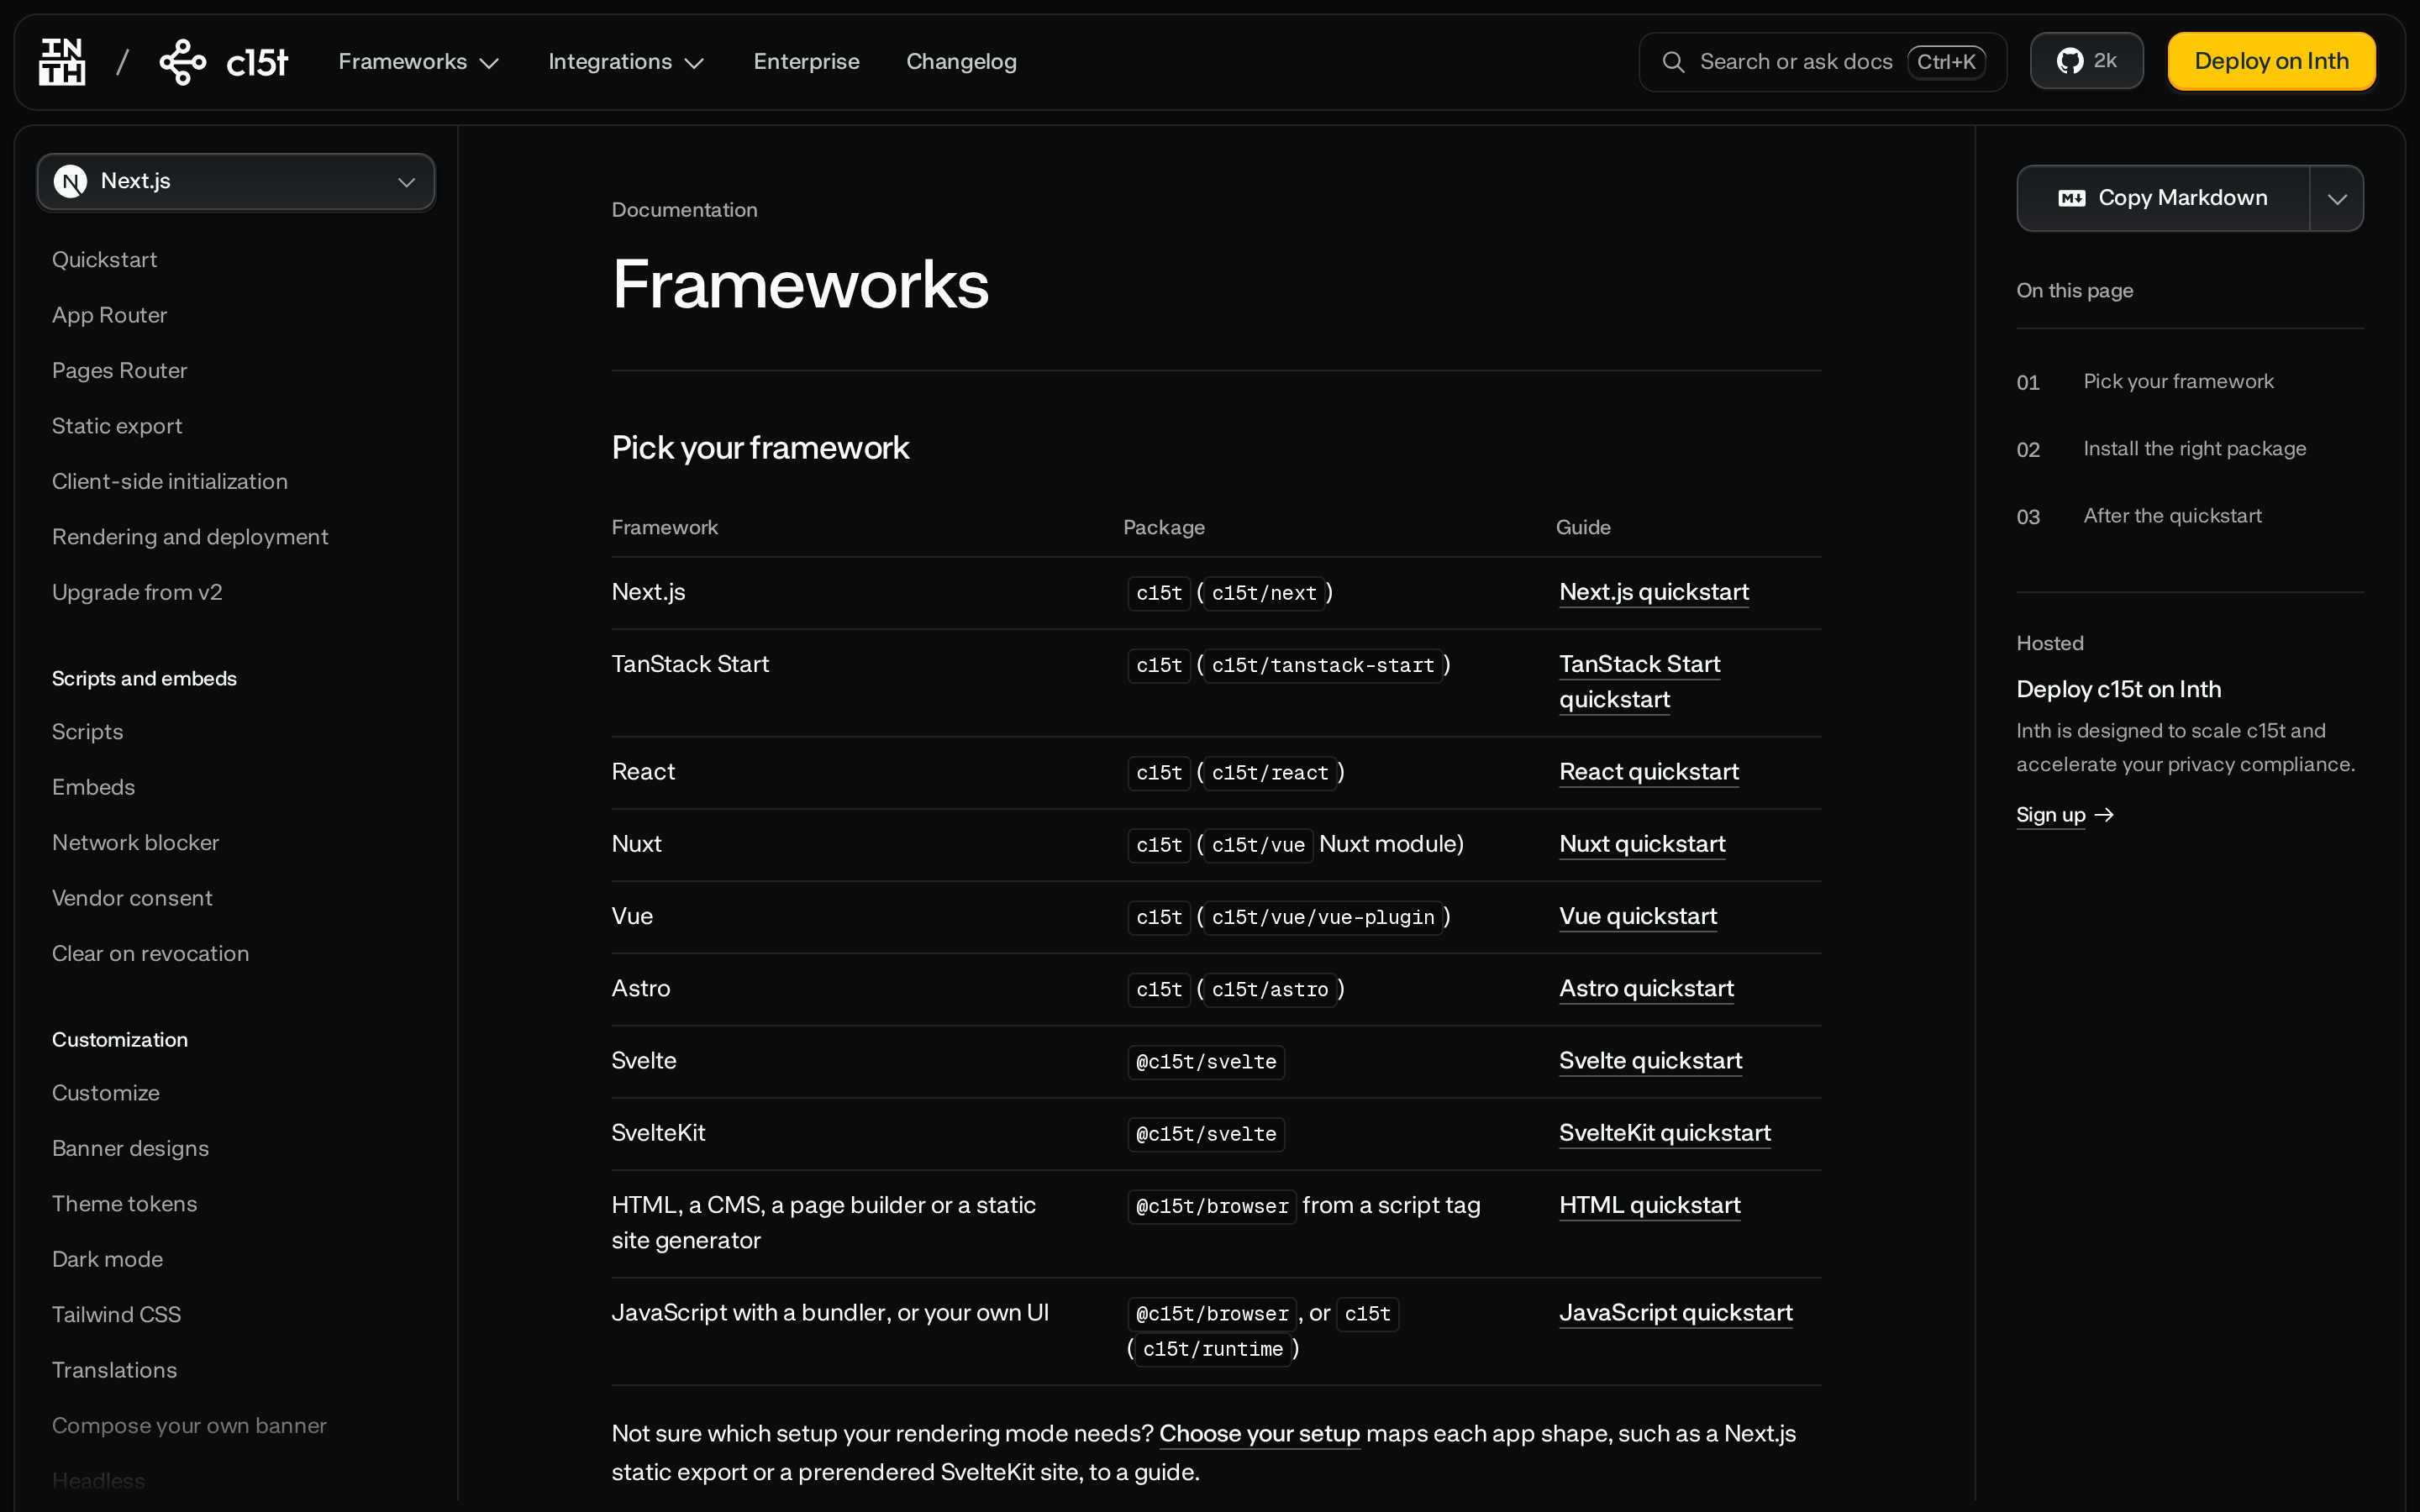Focus the Search or ask docs field

tap(1822, 62)
